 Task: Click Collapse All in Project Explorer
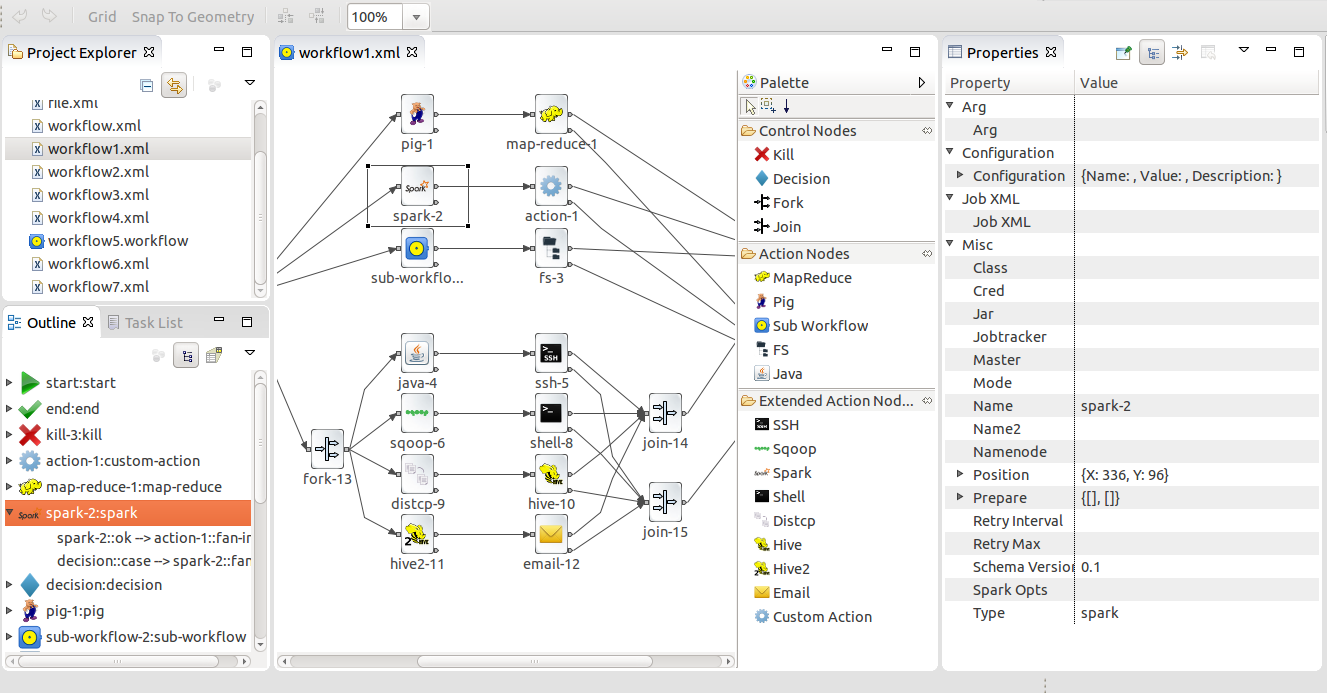click(x=146, y=84)
